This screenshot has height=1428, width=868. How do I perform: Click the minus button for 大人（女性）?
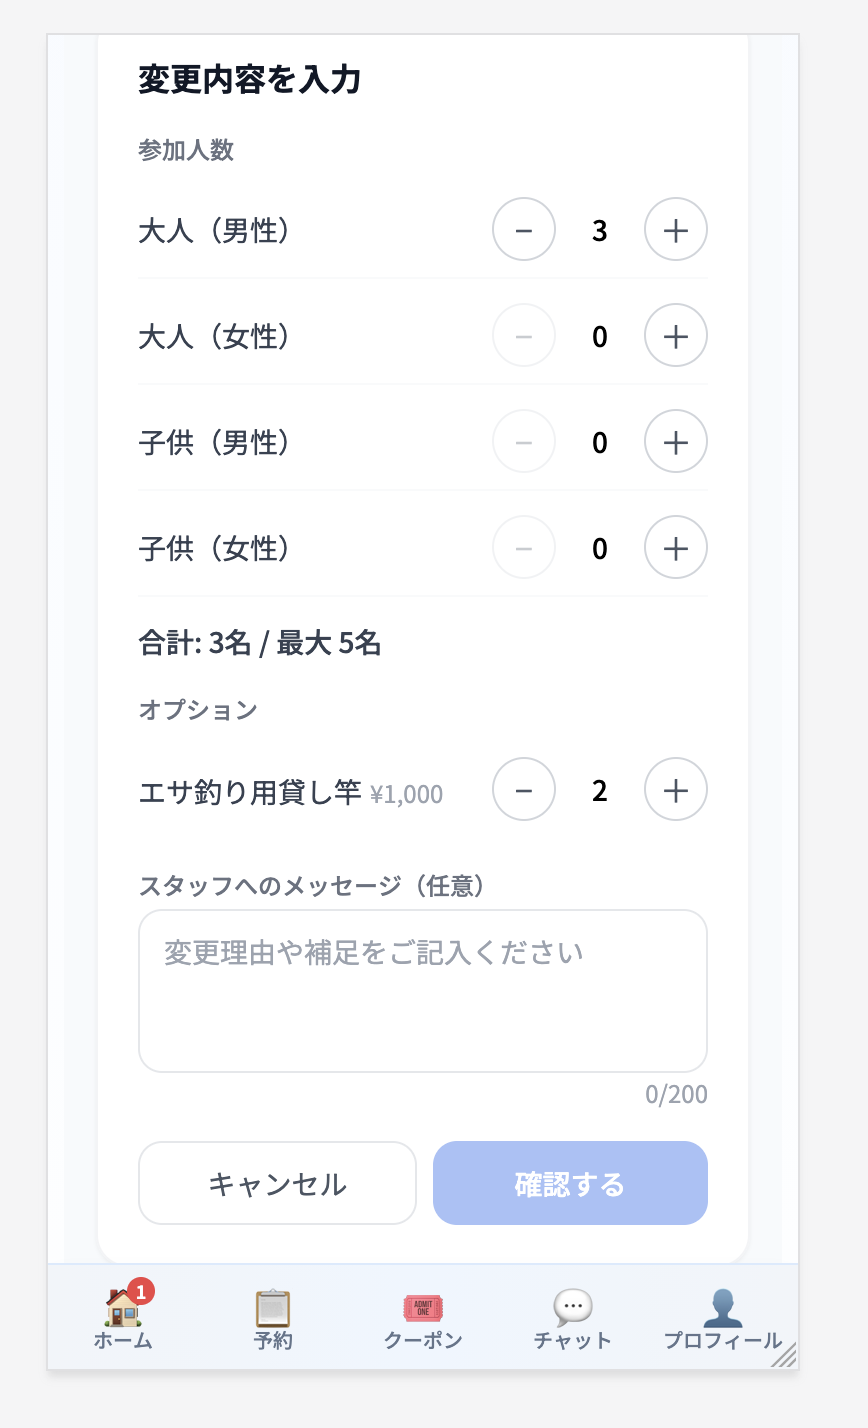pos(524,336)
